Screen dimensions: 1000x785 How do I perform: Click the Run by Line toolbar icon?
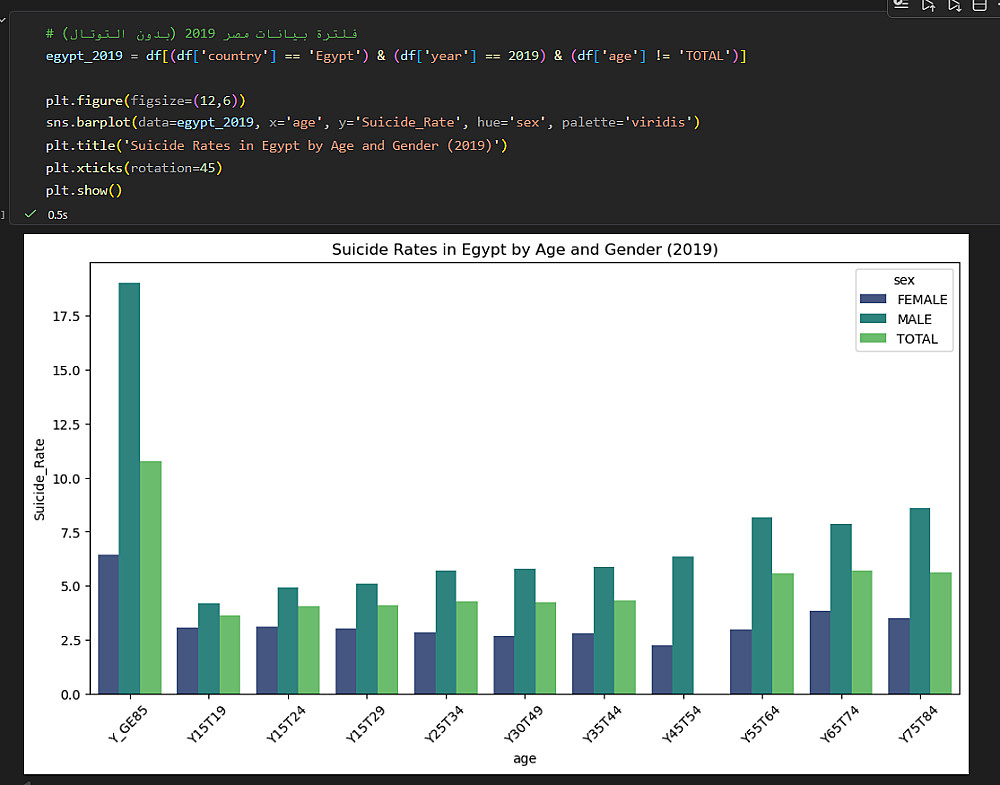tap(902, 5)
